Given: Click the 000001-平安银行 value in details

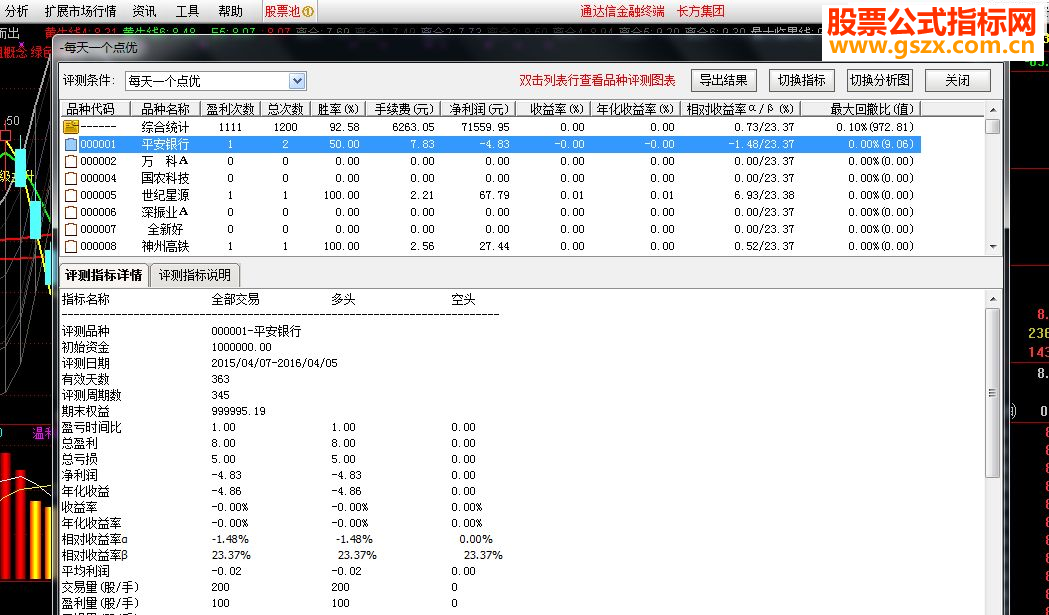Looking at the screenshot, I should pyautogui.click(x=256, y=331).
